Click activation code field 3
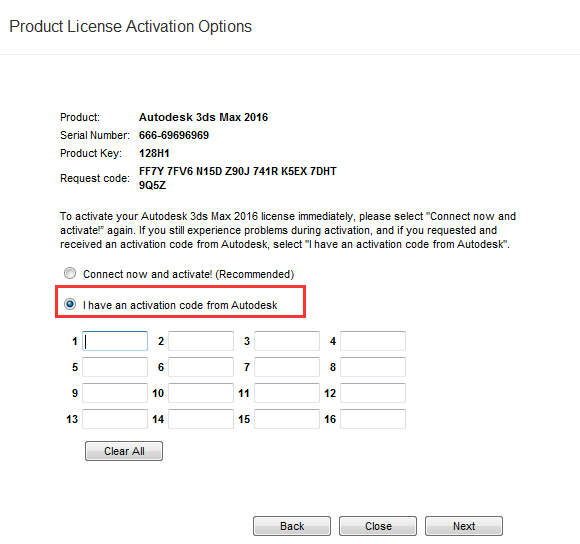580x544 pixels. tap(287, 341)
